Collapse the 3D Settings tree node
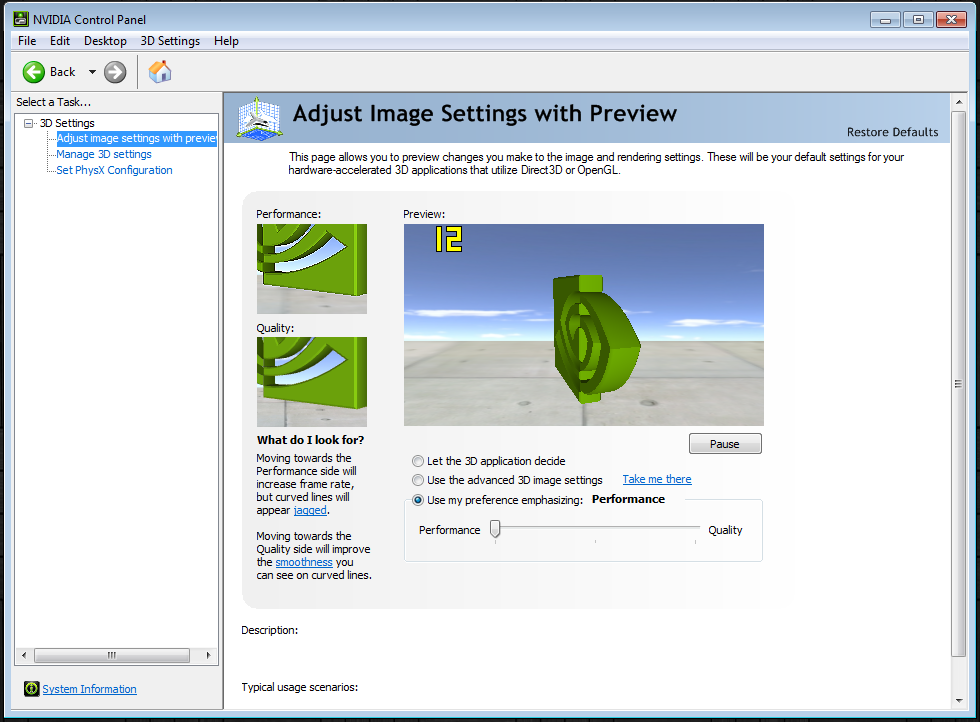The image size is (980, 722). (x=28, y=123)
